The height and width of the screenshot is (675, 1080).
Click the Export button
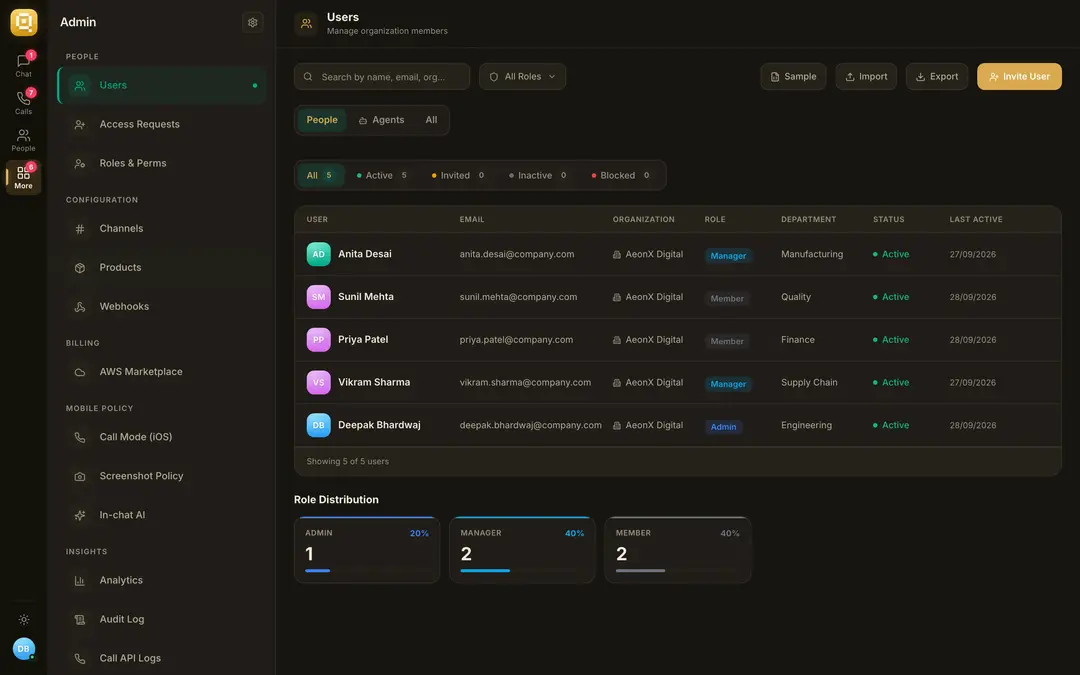click(937, 76)
